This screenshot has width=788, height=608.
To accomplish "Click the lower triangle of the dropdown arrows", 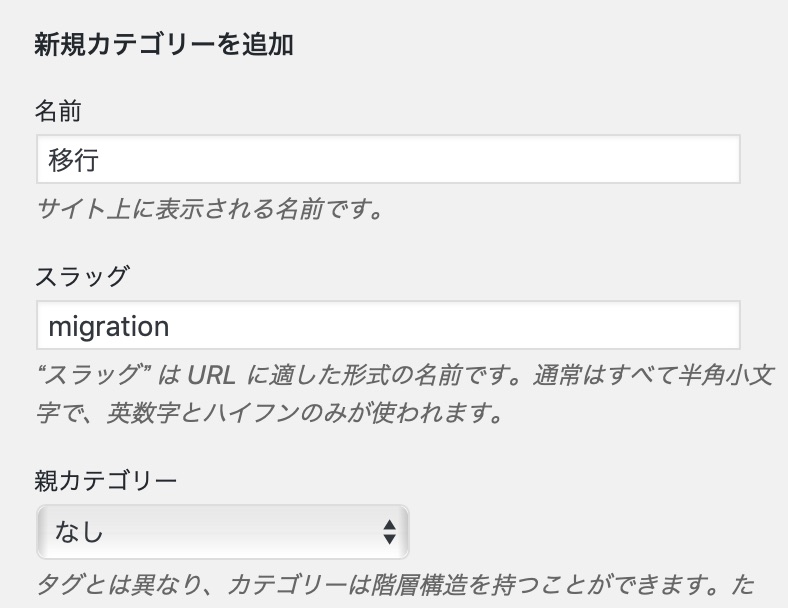I will 389,539.
